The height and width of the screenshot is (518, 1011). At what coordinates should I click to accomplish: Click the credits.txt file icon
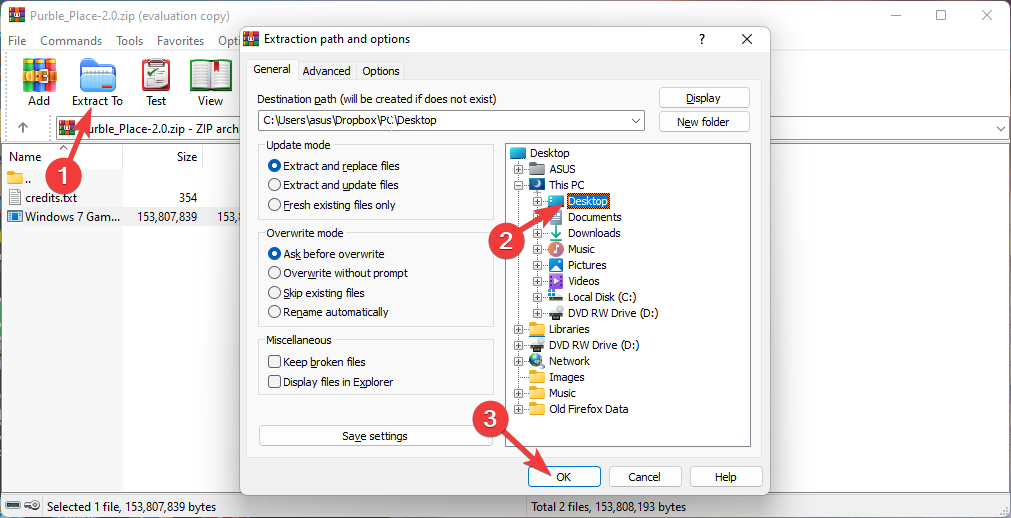tap(15, 197)
